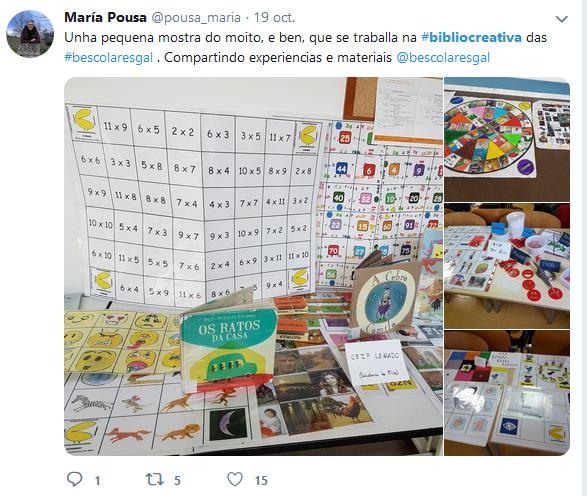Viewport: 587px width, 496px height.
Task: Open the circular board game photo
Action: [507, 139]
